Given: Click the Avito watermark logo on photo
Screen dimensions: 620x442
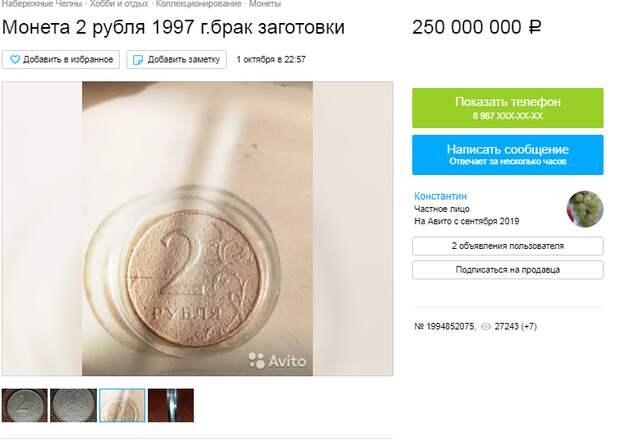Looking at the screenshot, I should click(x=277, y=361).
